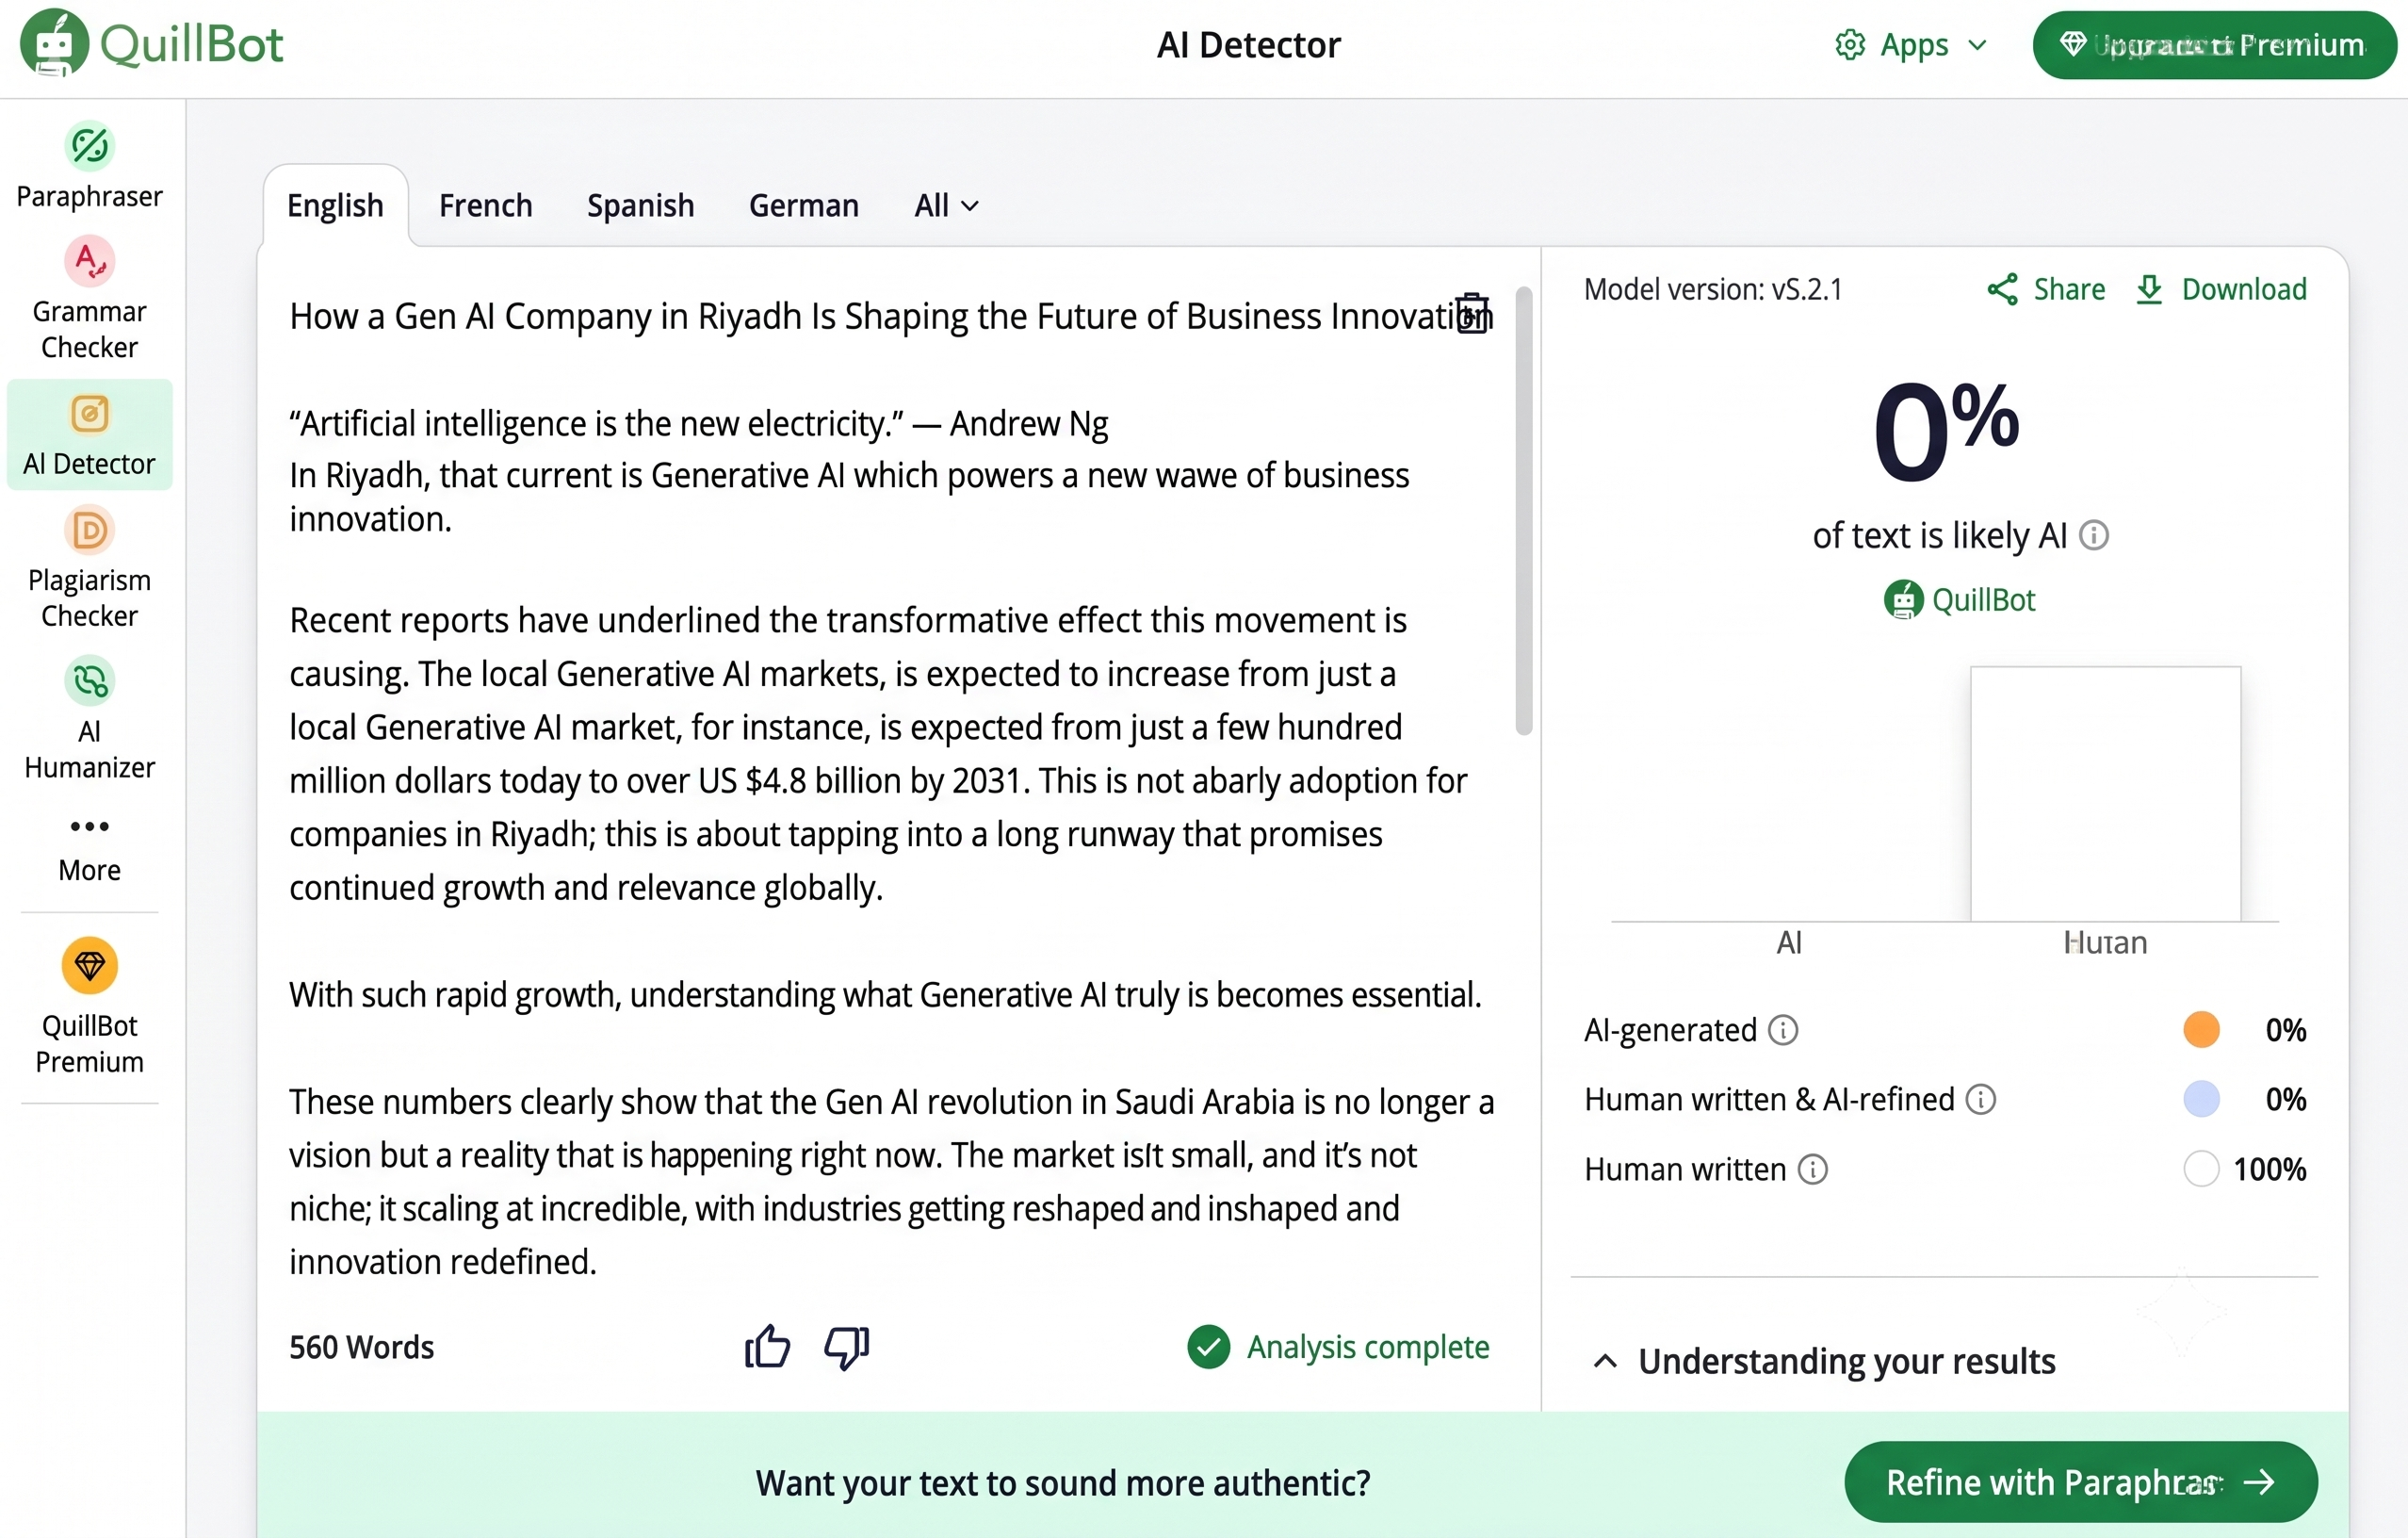The image size is (2408, 1538).
Task: Open the Apps dropdown chevron
Action: coord(1977,45)
